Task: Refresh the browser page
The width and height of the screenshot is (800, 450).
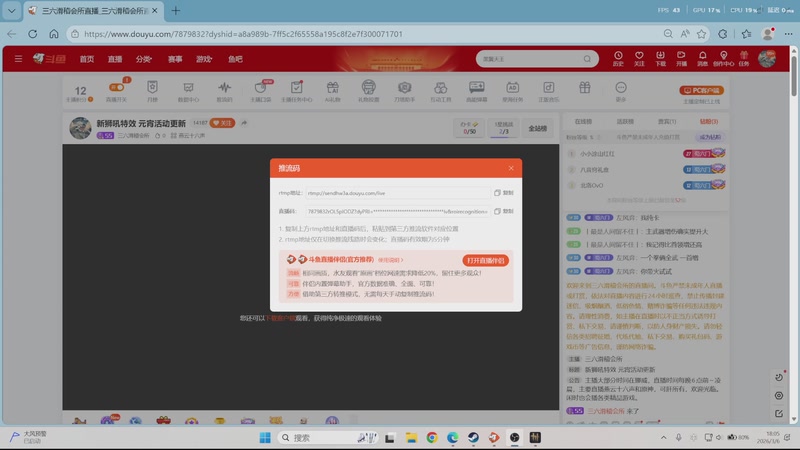Action: click(33, 34)
